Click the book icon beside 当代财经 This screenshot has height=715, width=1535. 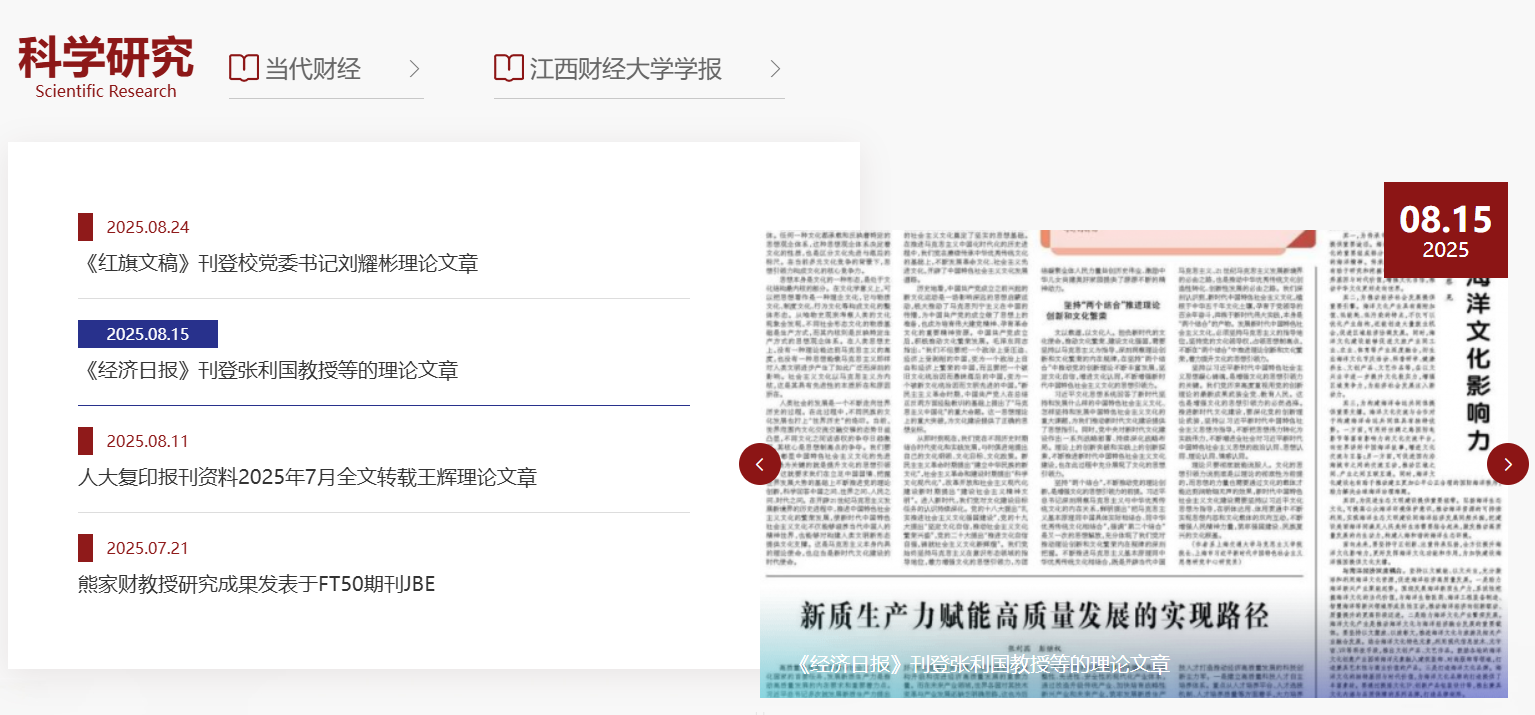coord(244,68)
